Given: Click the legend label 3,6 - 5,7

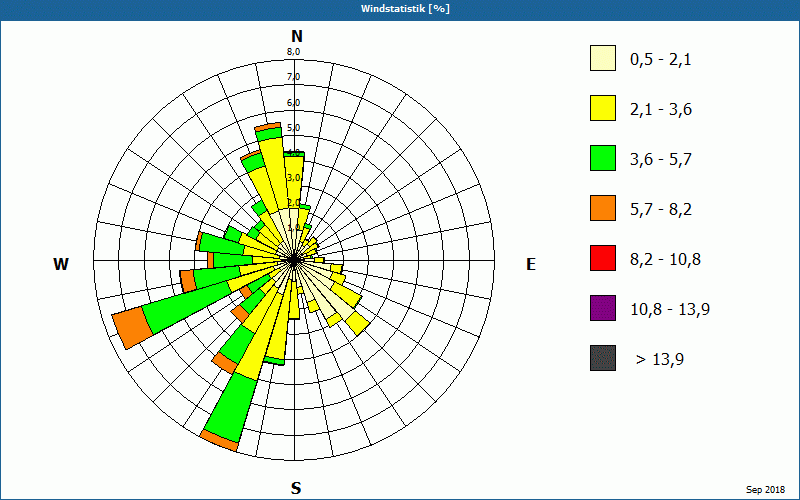Looking at the screenshot, I should click(661, 160).
